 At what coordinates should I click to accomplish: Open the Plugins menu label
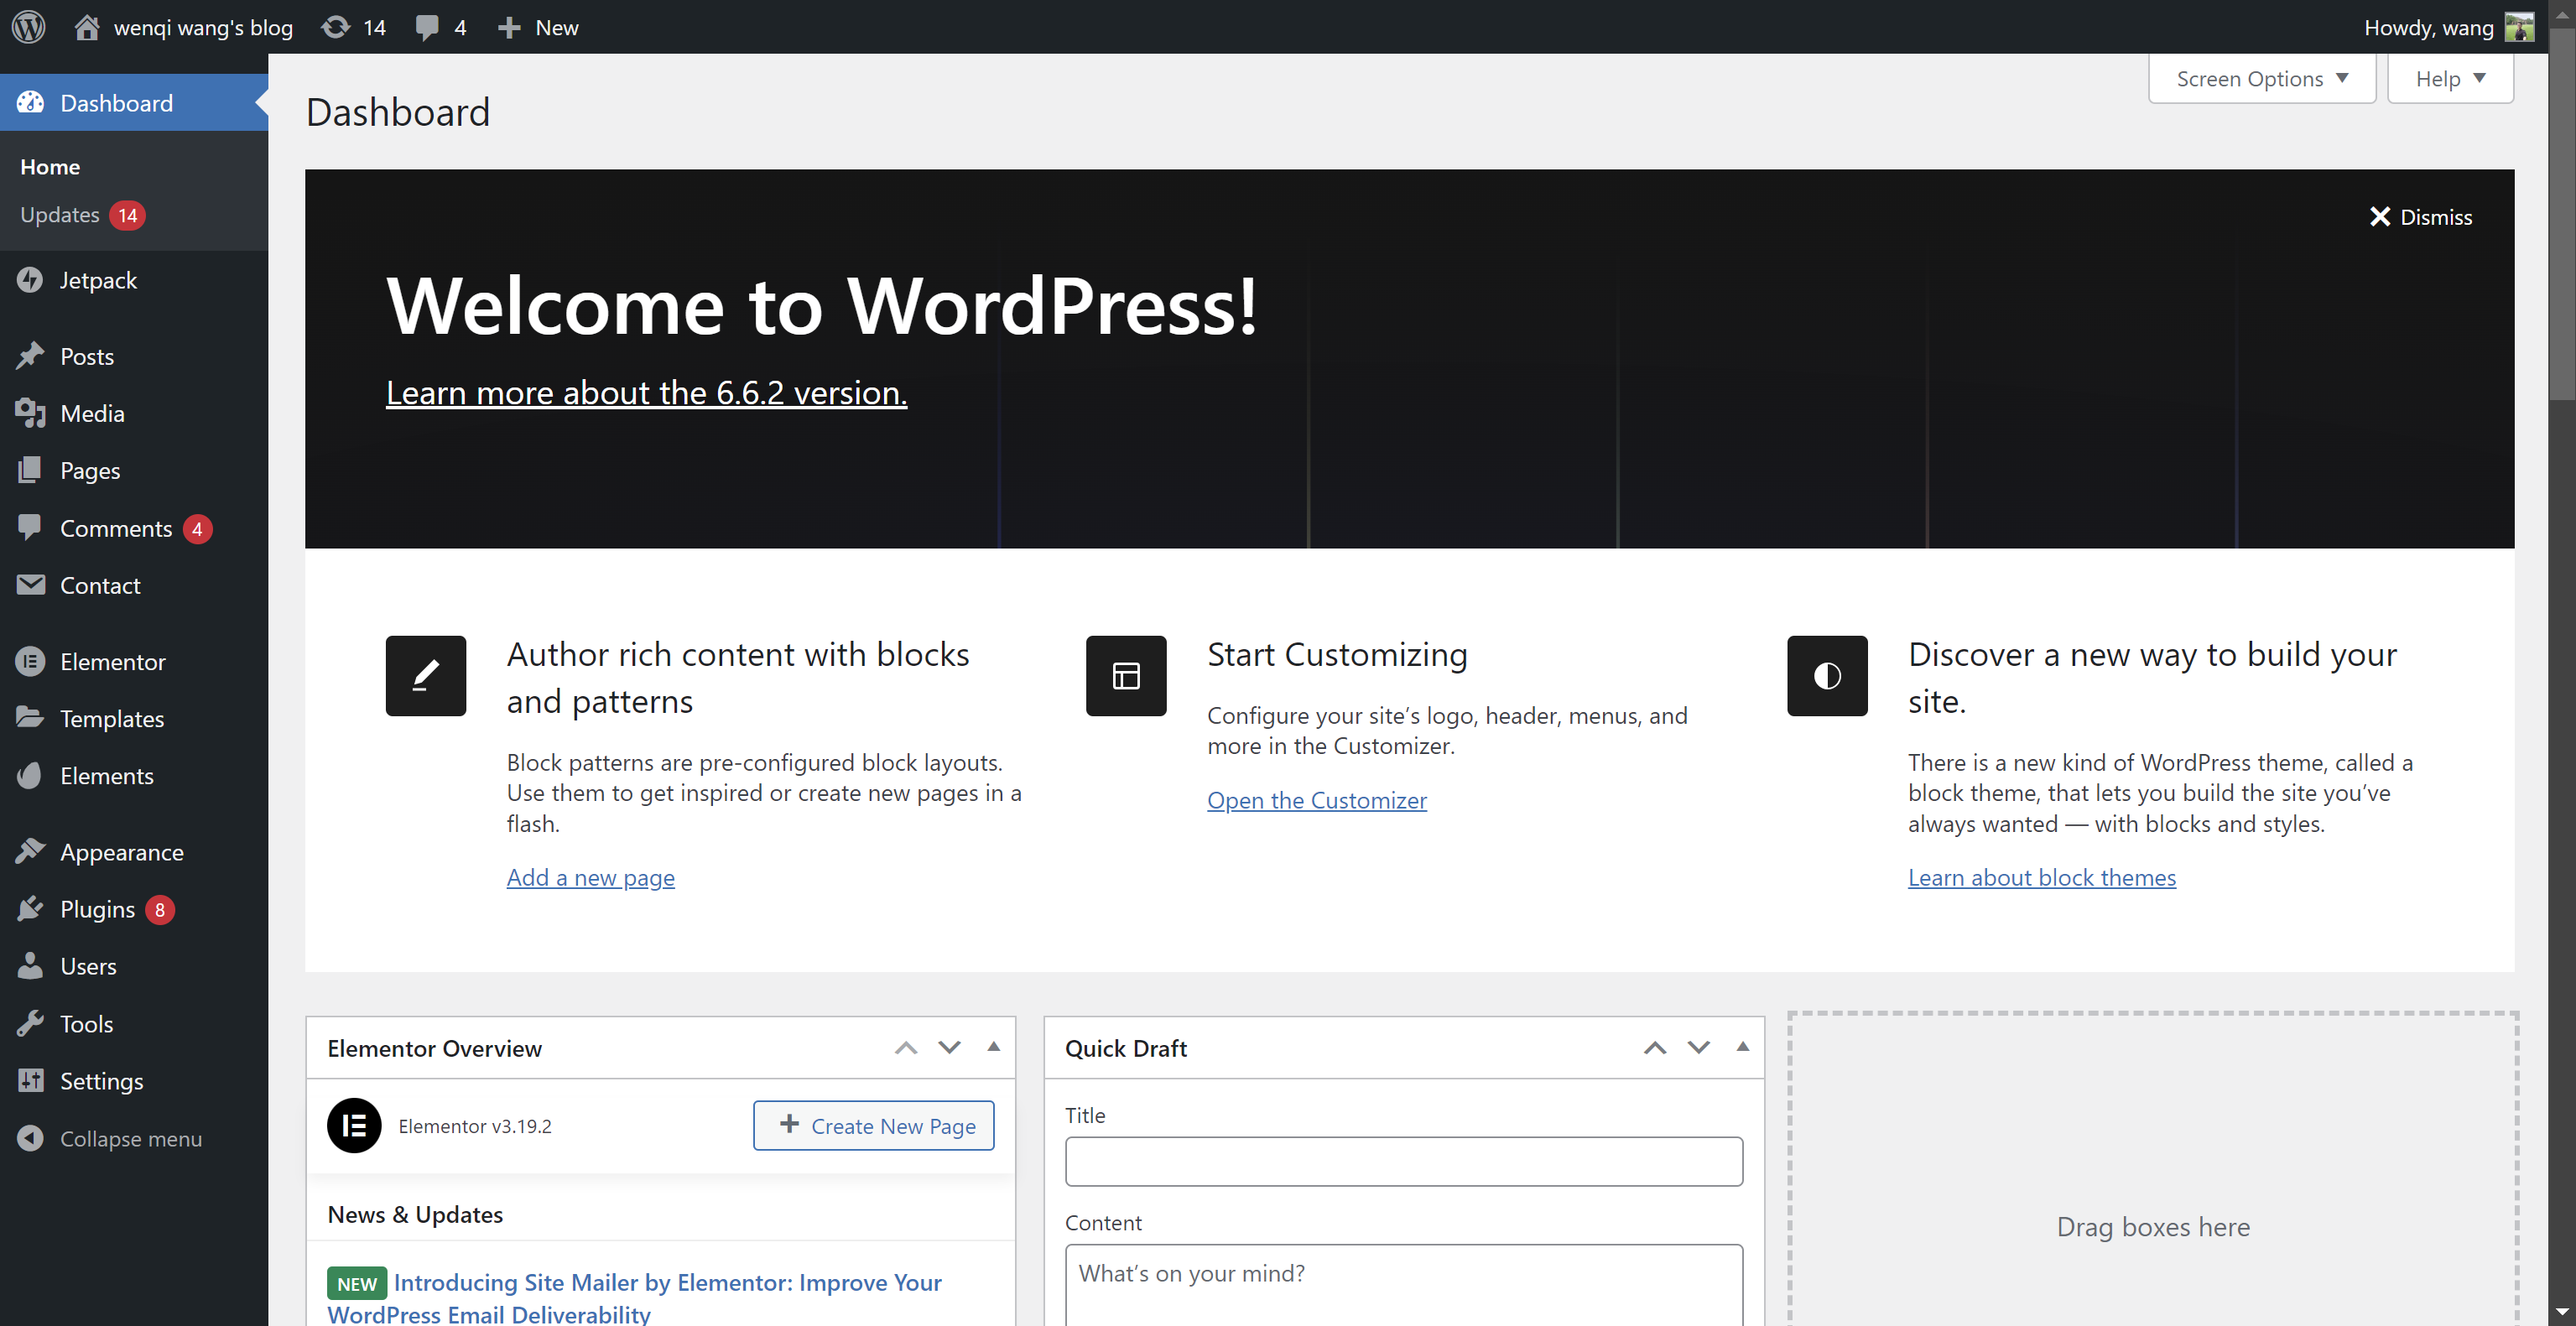click(97, 909)
